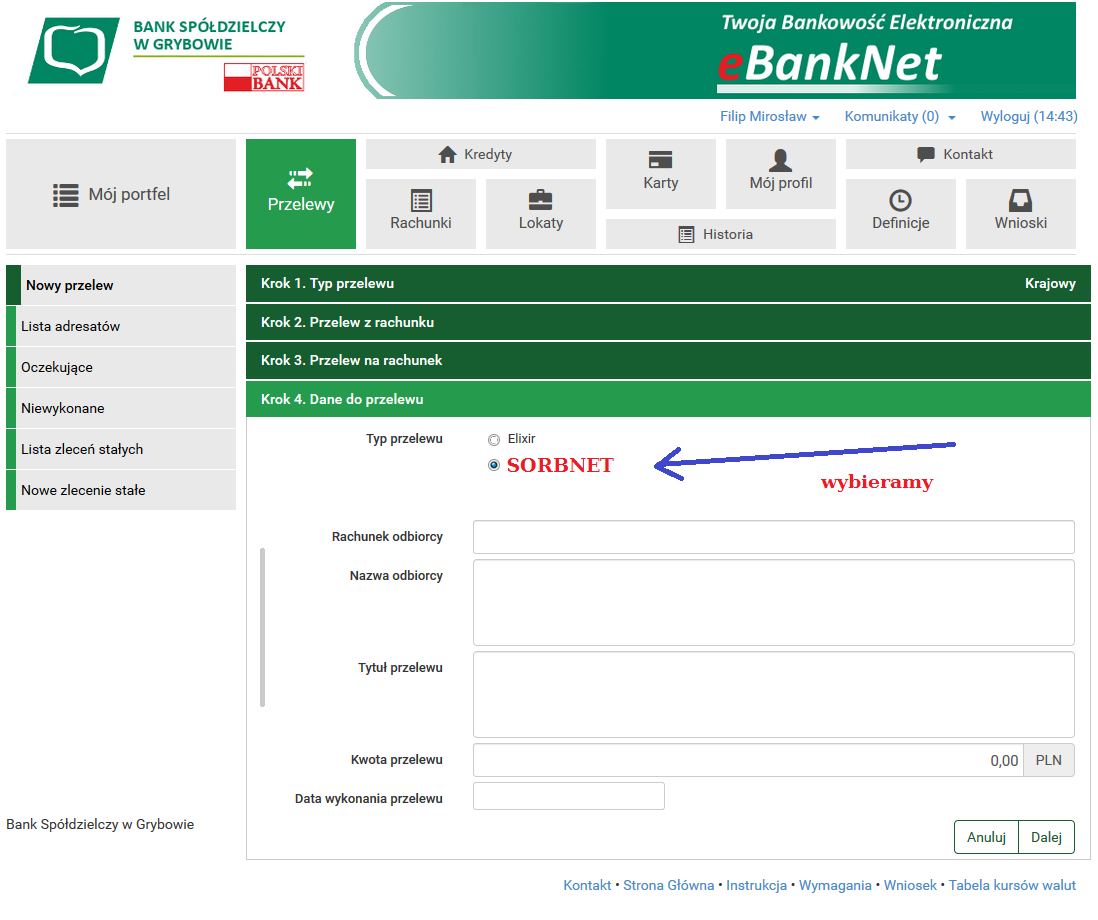Click the Kredyty house icon
Viewport: 1098px width, 920px height.
click(447, 155)
